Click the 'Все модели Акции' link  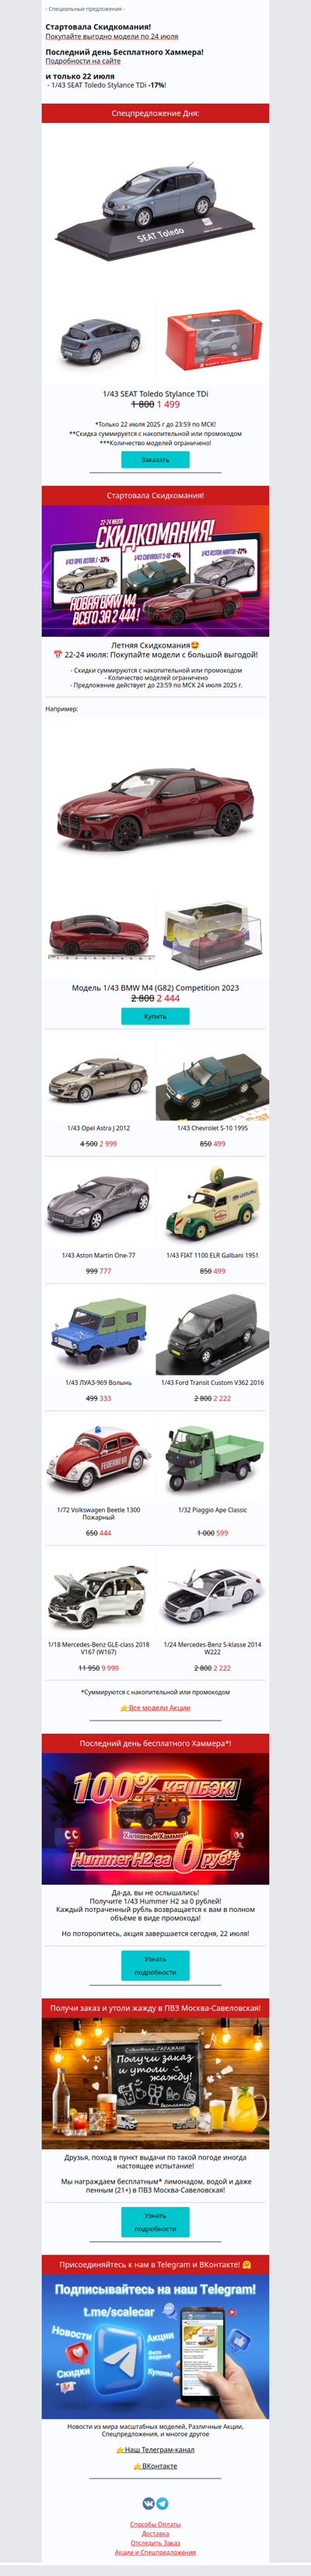pos(155,1708)
